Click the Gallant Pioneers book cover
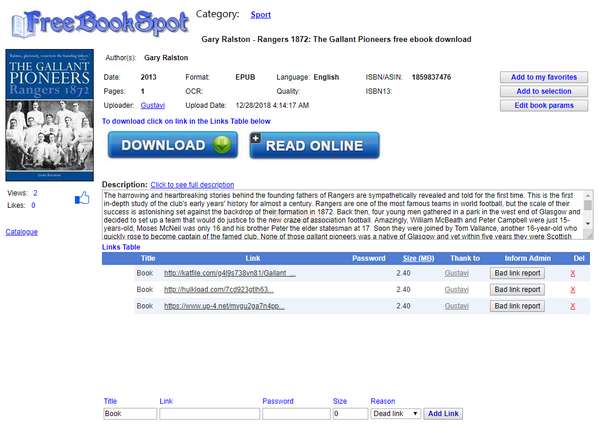599x431 pixels. [x=50, y=115]
